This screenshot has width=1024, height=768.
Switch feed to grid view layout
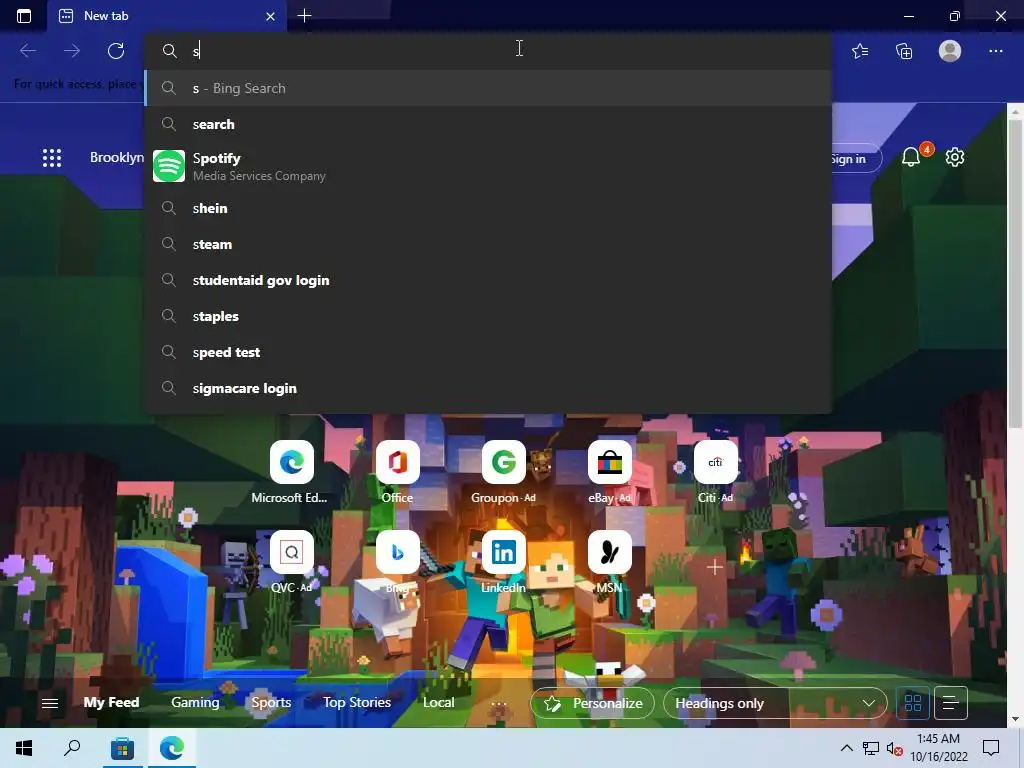(x=913, y=703)
